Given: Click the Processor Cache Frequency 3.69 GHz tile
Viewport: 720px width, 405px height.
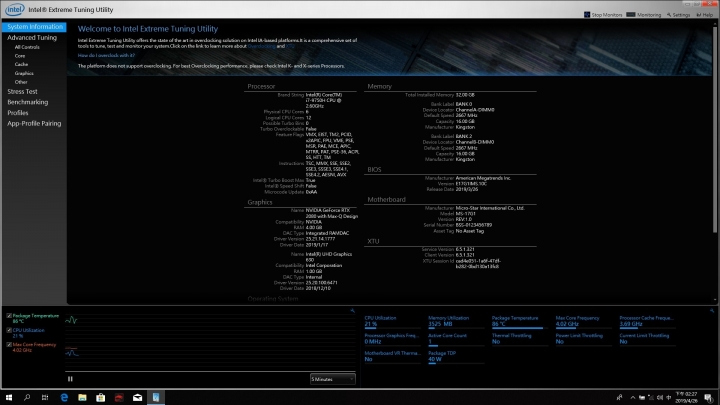Looking at the screenshot, I should click(x=647, y=321).
